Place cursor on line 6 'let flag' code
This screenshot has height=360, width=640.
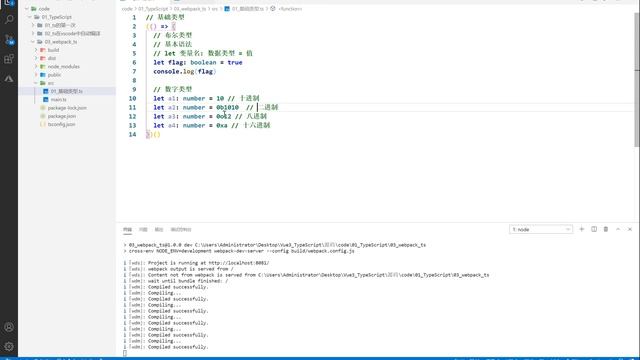(198, 62)
